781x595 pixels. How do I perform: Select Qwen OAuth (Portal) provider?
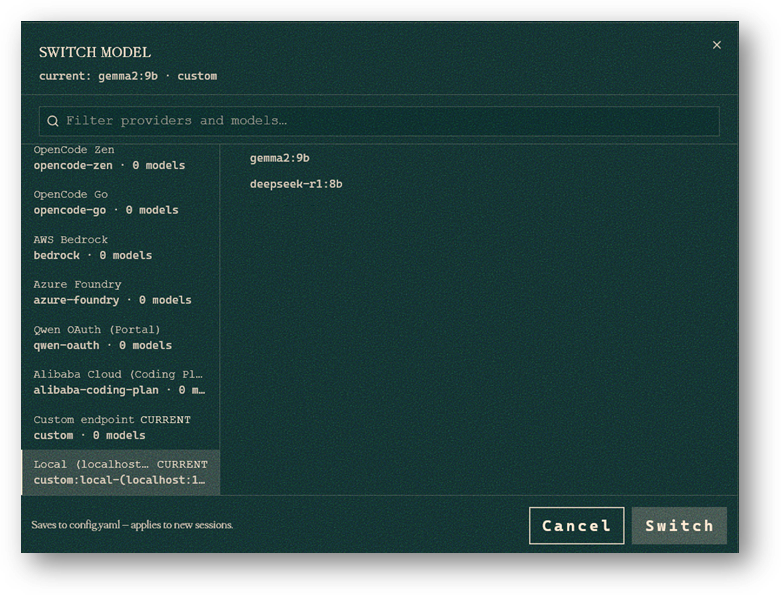click(120, 338)
